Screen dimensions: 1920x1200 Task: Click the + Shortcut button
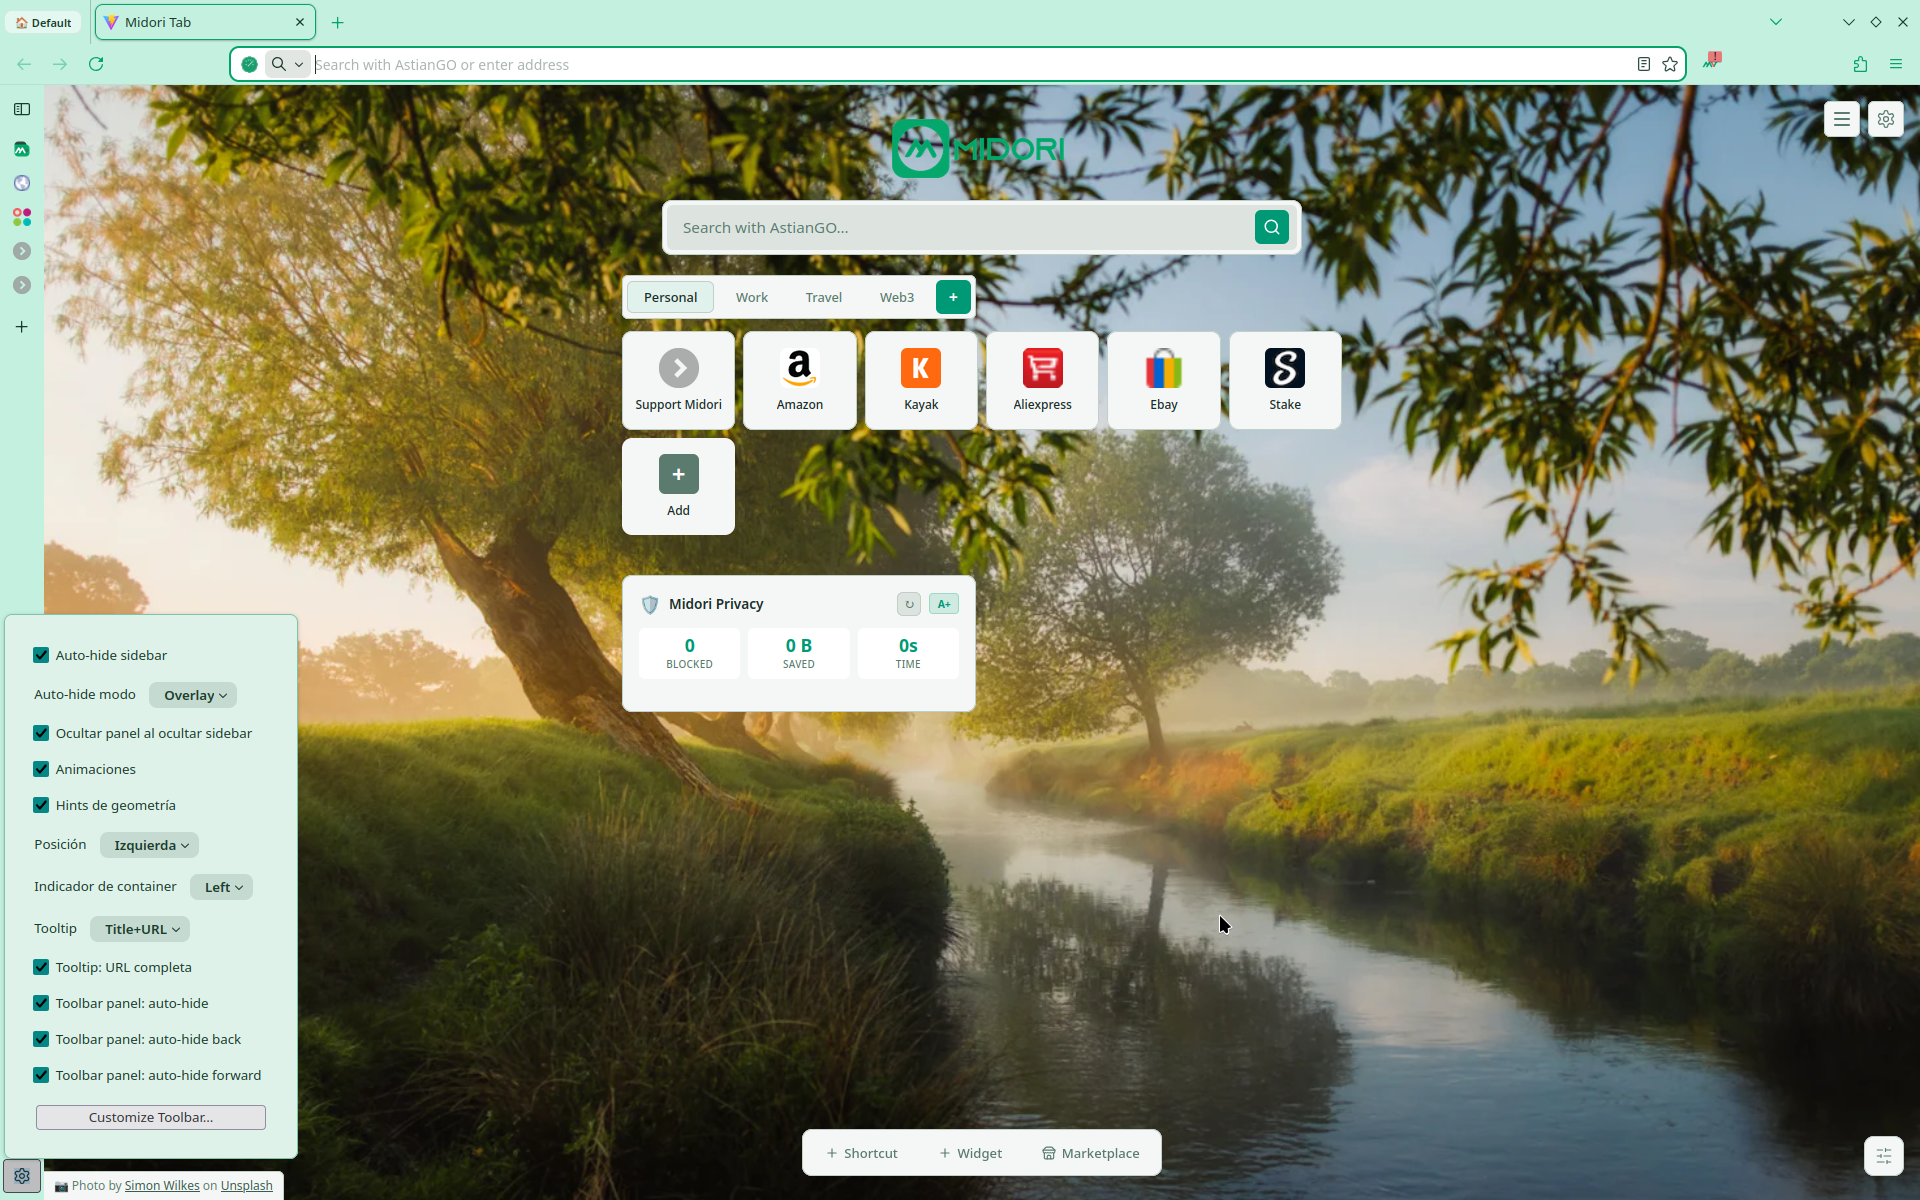[862, 1153]
